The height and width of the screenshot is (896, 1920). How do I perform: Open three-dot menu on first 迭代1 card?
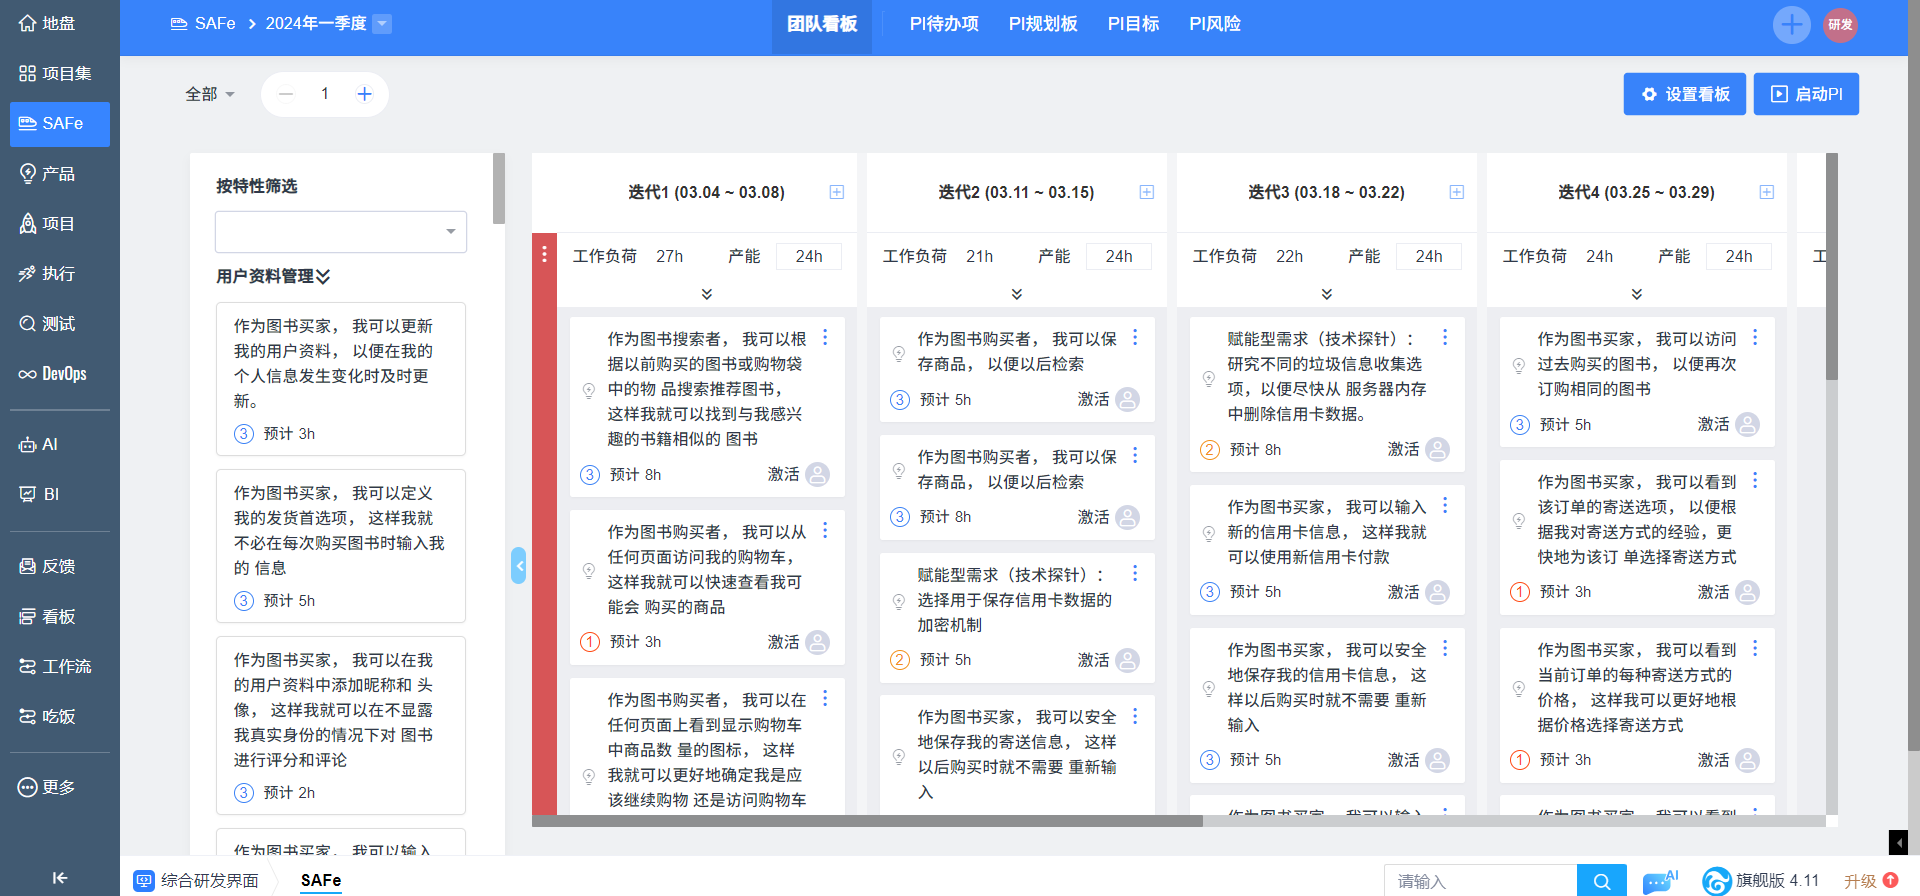pos(825,337)
